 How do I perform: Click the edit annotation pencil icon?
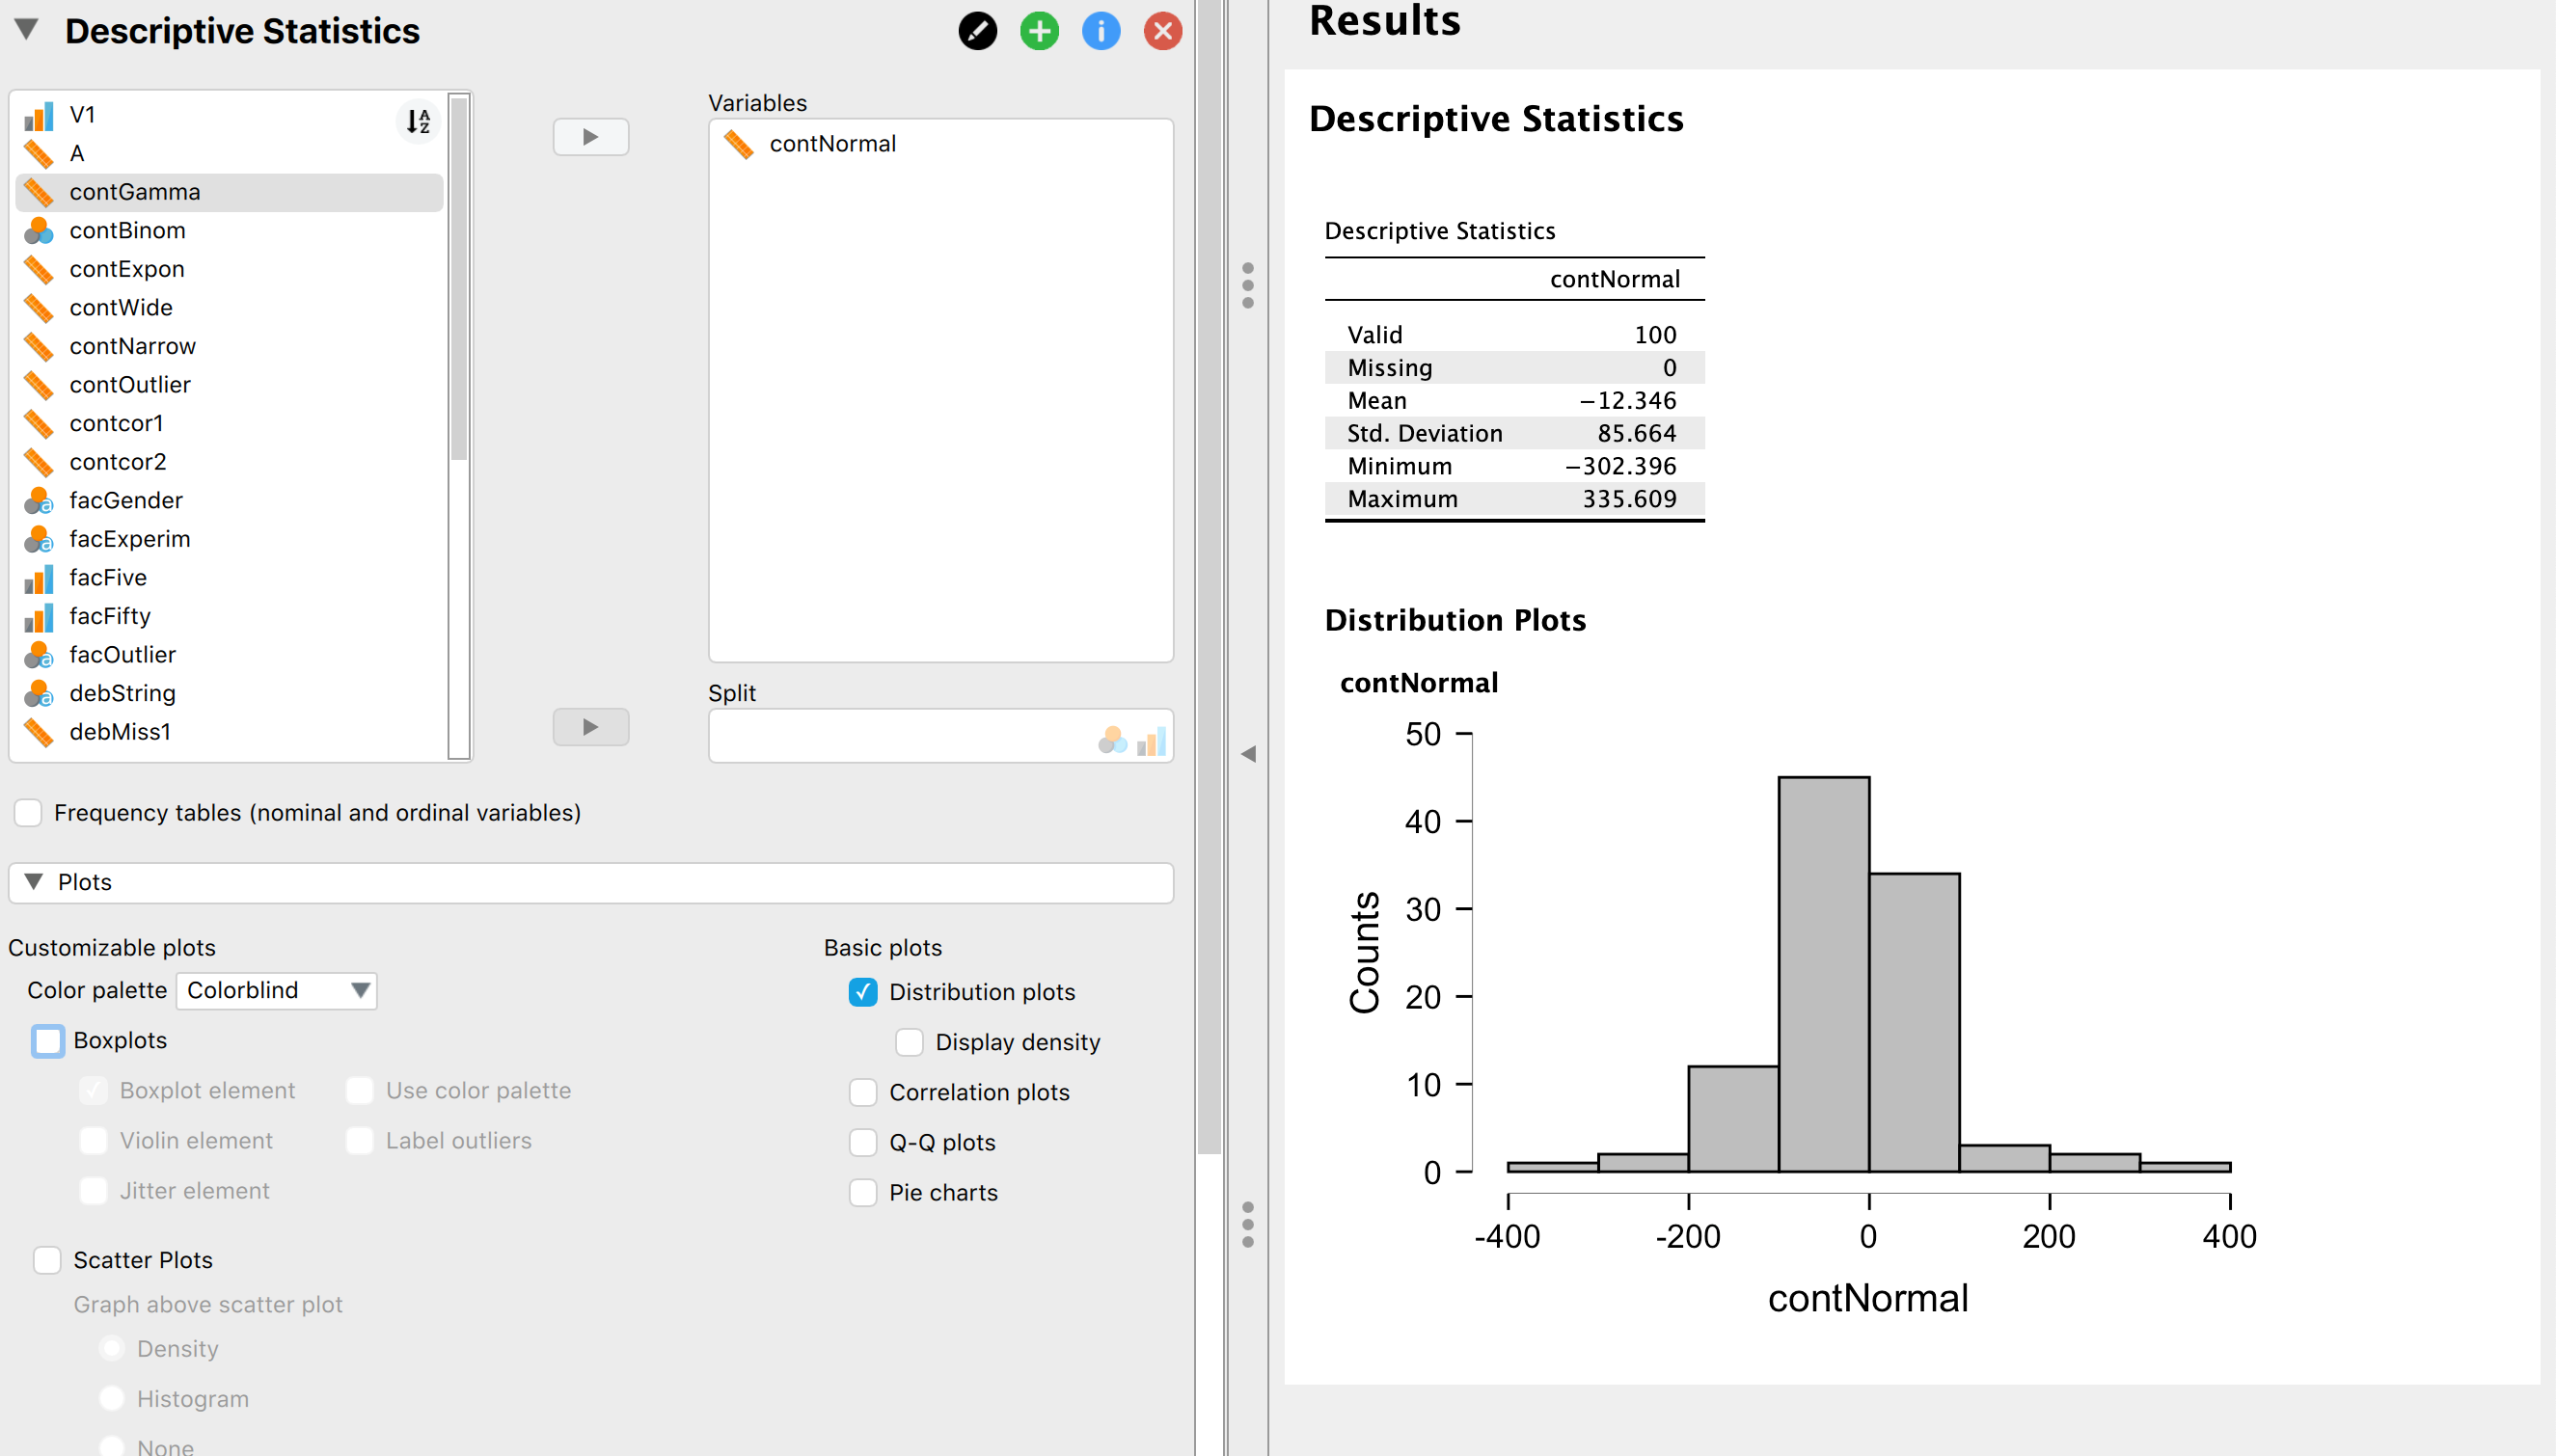tap(977, 31)
